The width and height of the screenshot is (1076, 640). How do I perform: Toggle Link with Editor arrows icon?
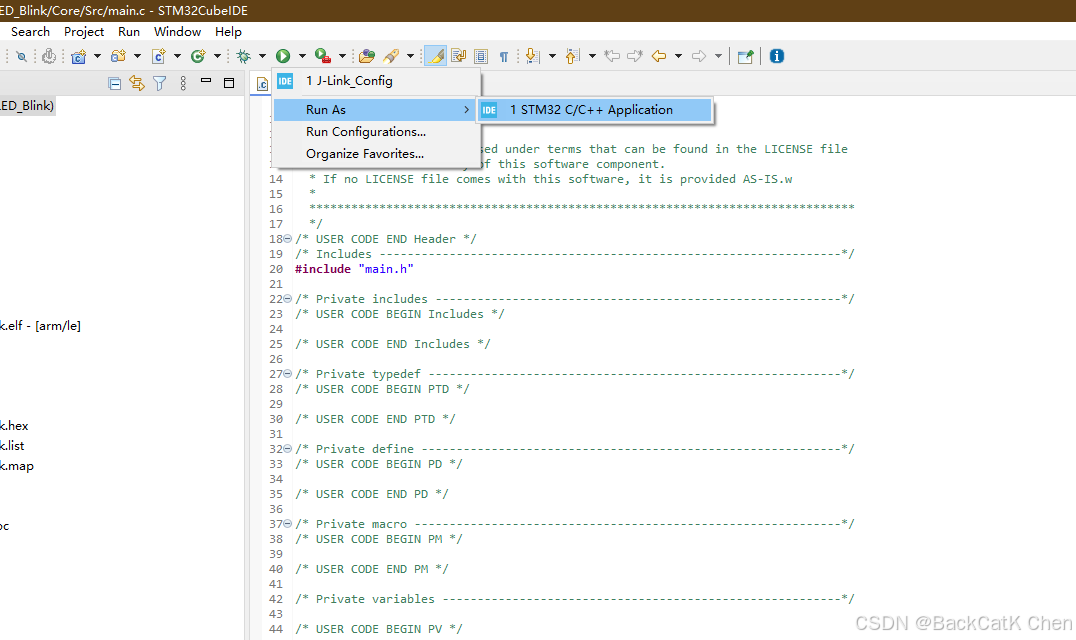point(137,84)
